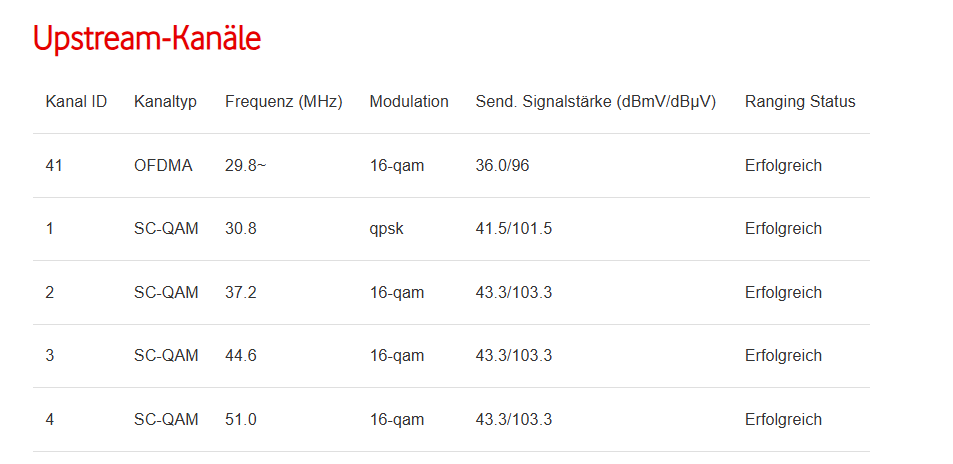Click the qpsk modulation cell
This screenshot has width=953, height=464.
pyautogui.click(x=385, y=229)
